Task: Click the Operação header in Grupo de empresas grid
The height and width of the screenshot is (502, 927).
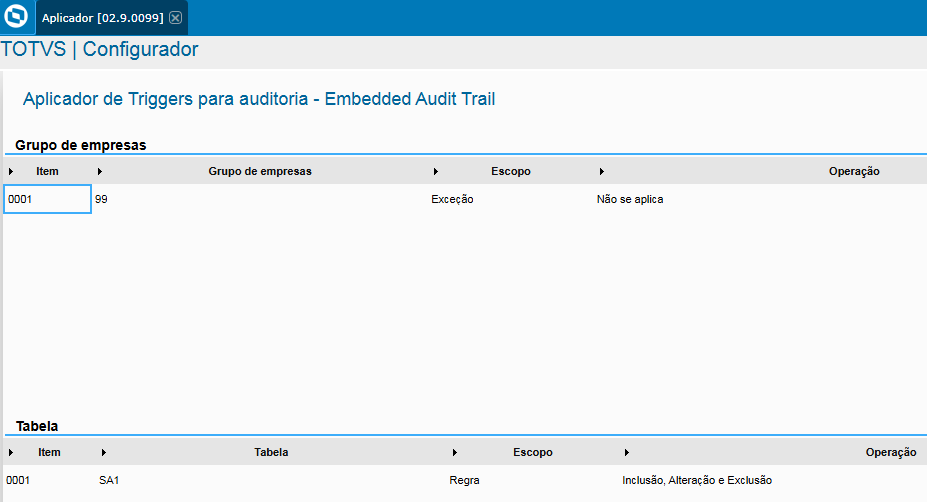Action: coord(854,171)
